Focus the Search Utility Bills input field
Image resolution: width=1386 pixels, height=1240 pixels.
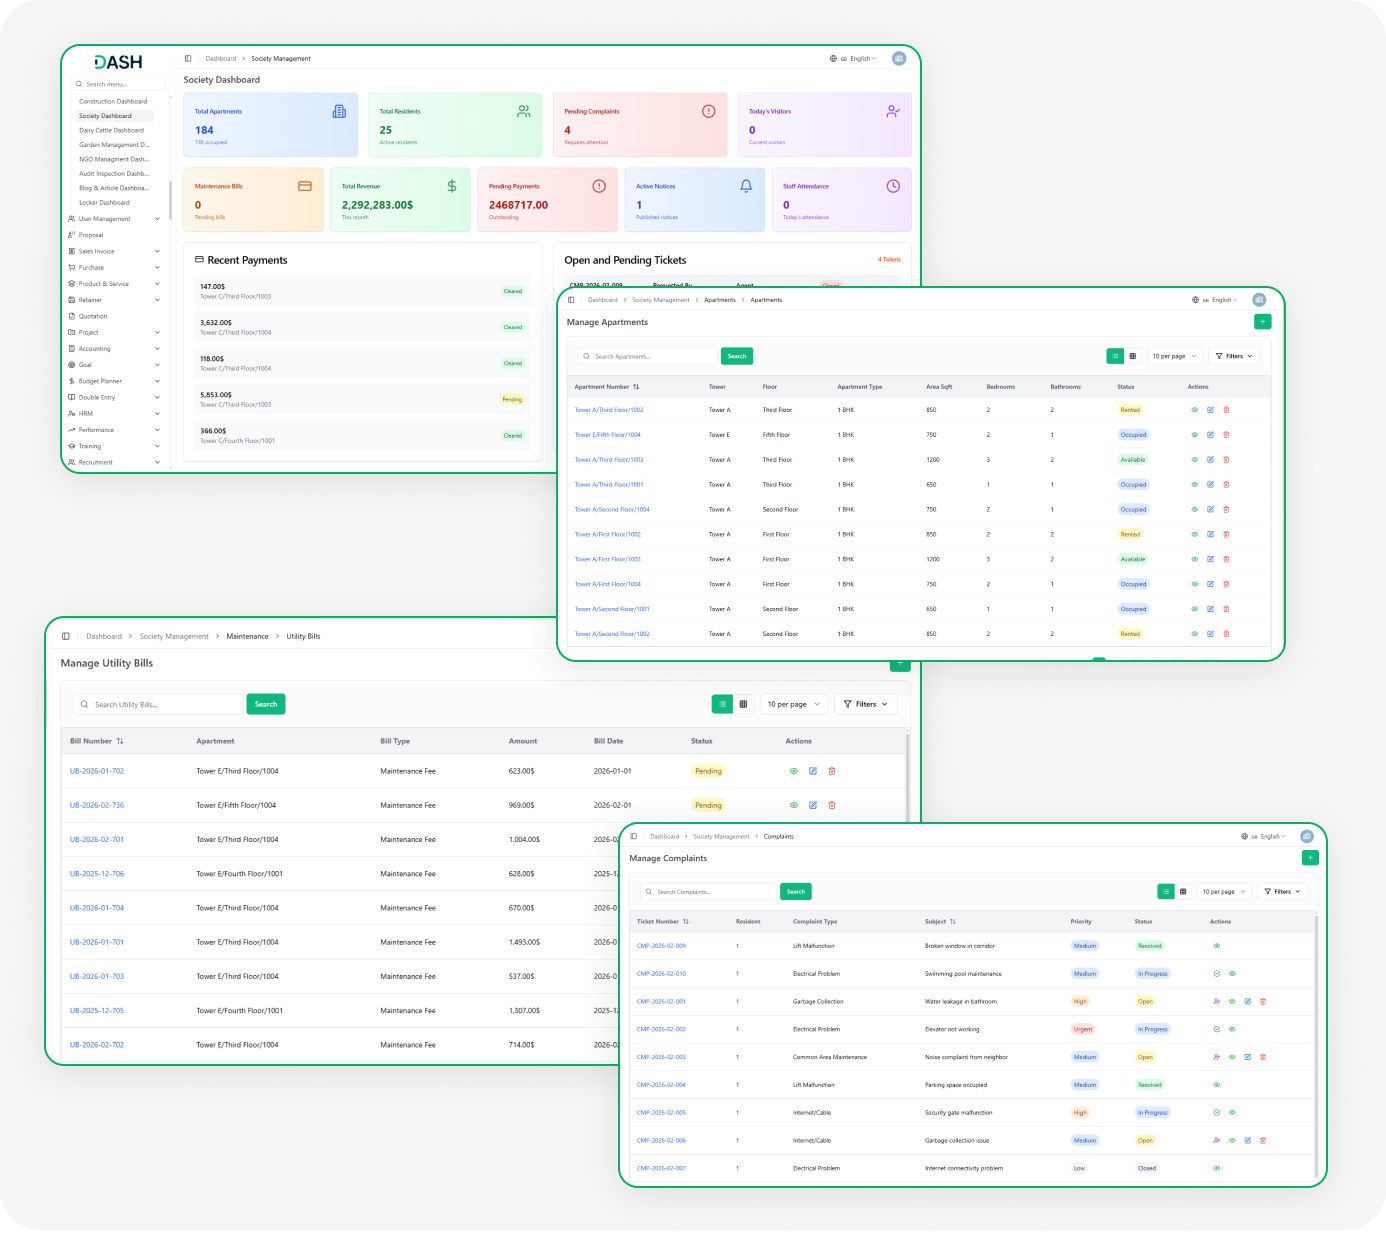click(159, 704)
